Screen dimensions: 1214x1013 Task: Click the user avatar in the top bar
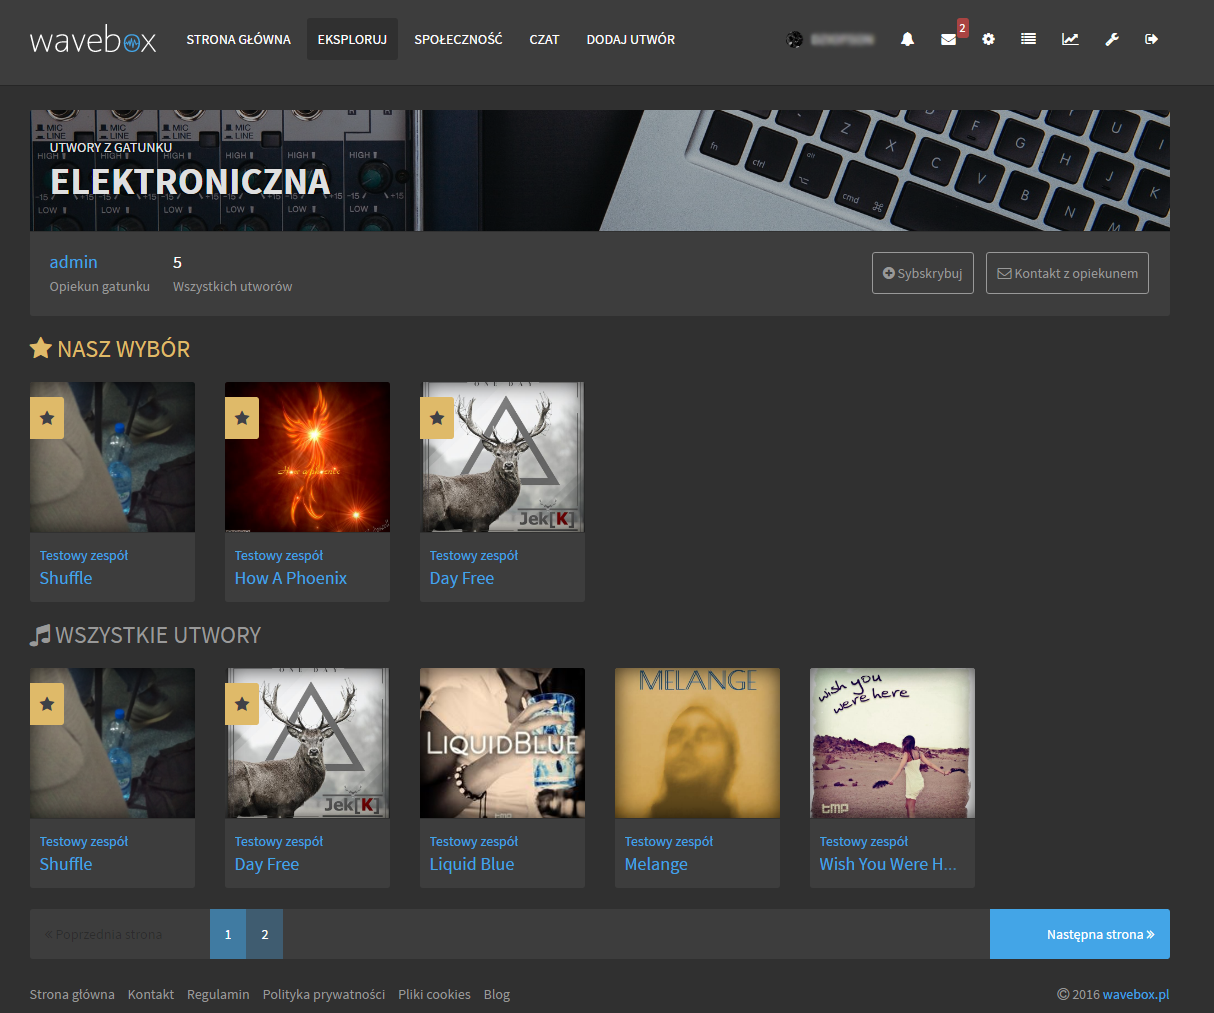[795, 39]
